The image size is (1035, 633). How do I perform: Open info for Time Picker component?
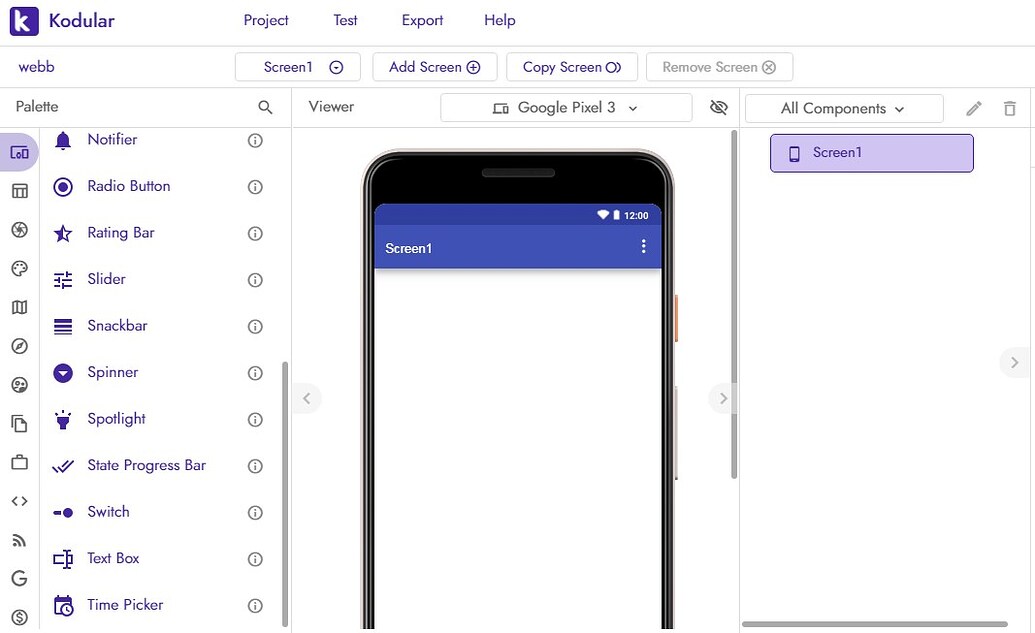[255, 606]
